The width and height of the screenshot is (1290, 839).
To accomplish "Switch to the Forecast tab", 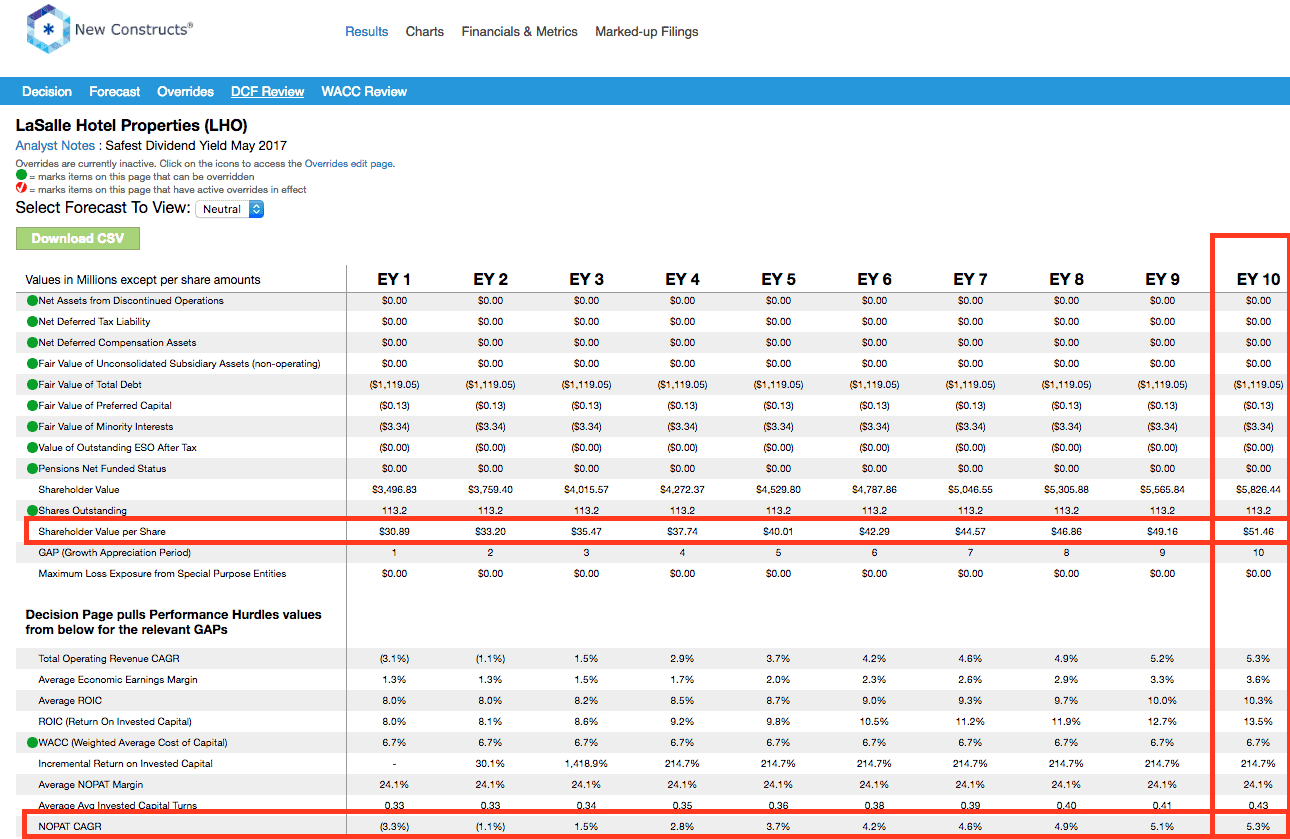I will [115, 91].
